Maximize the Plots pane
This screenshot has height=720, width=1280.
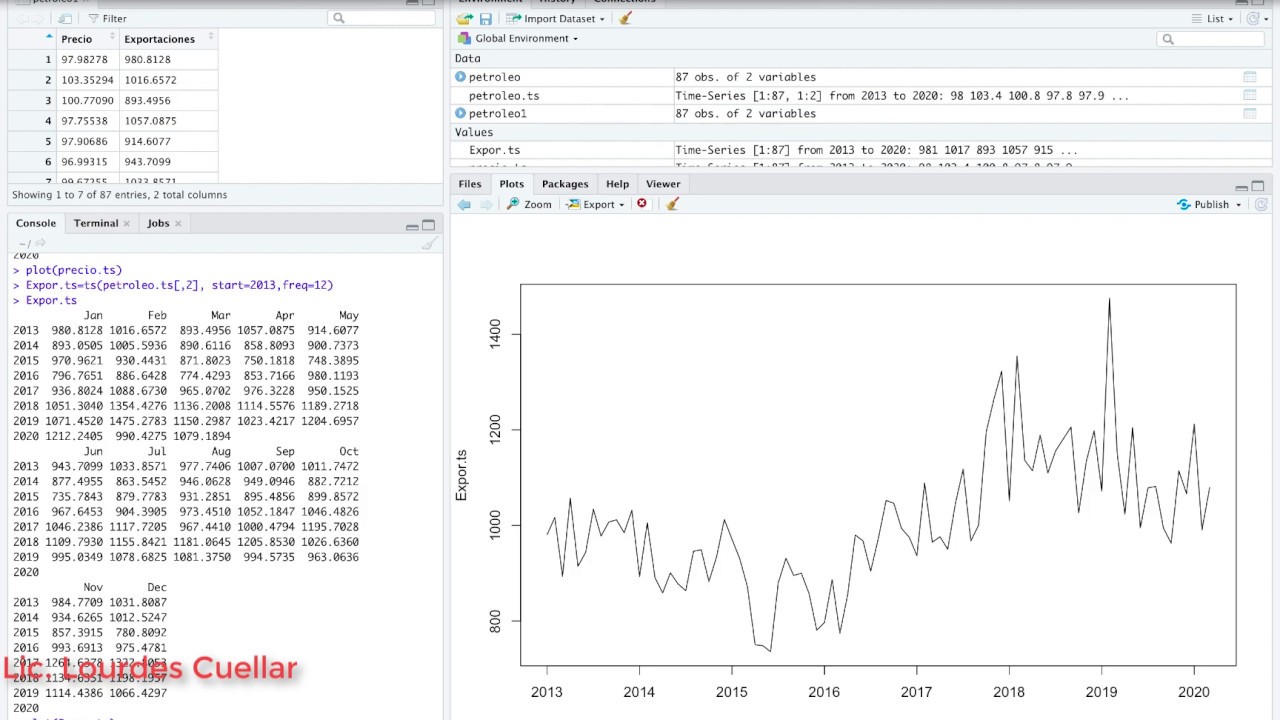pos(1258,186)
